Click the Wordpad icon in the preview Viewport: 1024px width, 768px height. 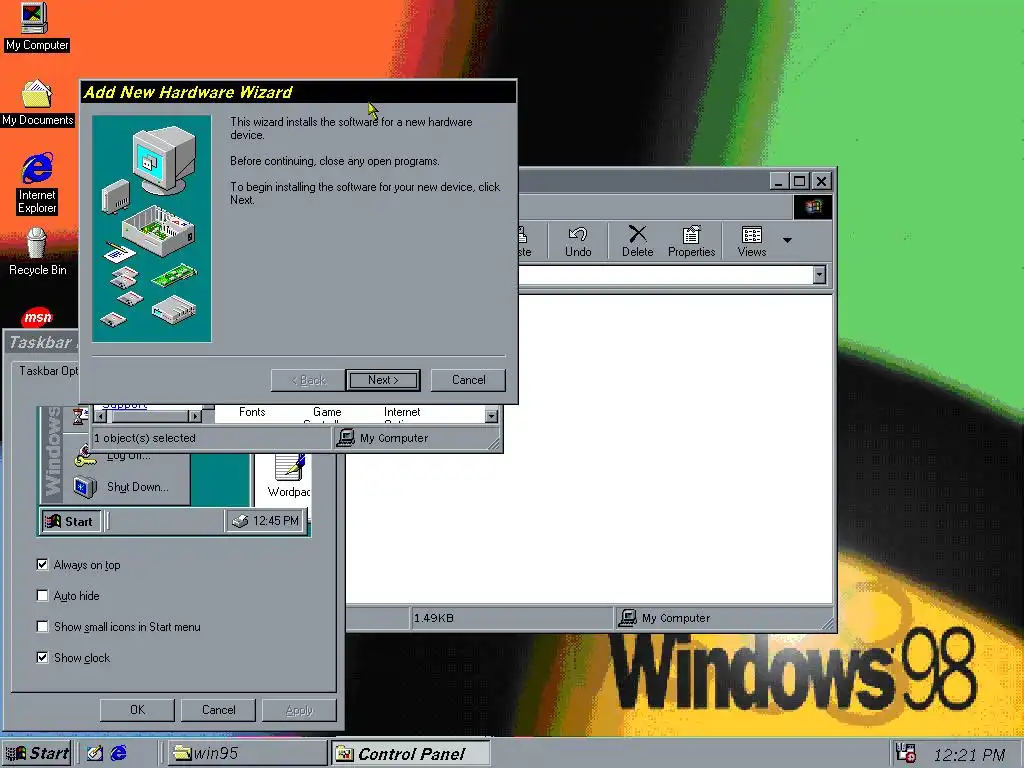pos(289,477)
